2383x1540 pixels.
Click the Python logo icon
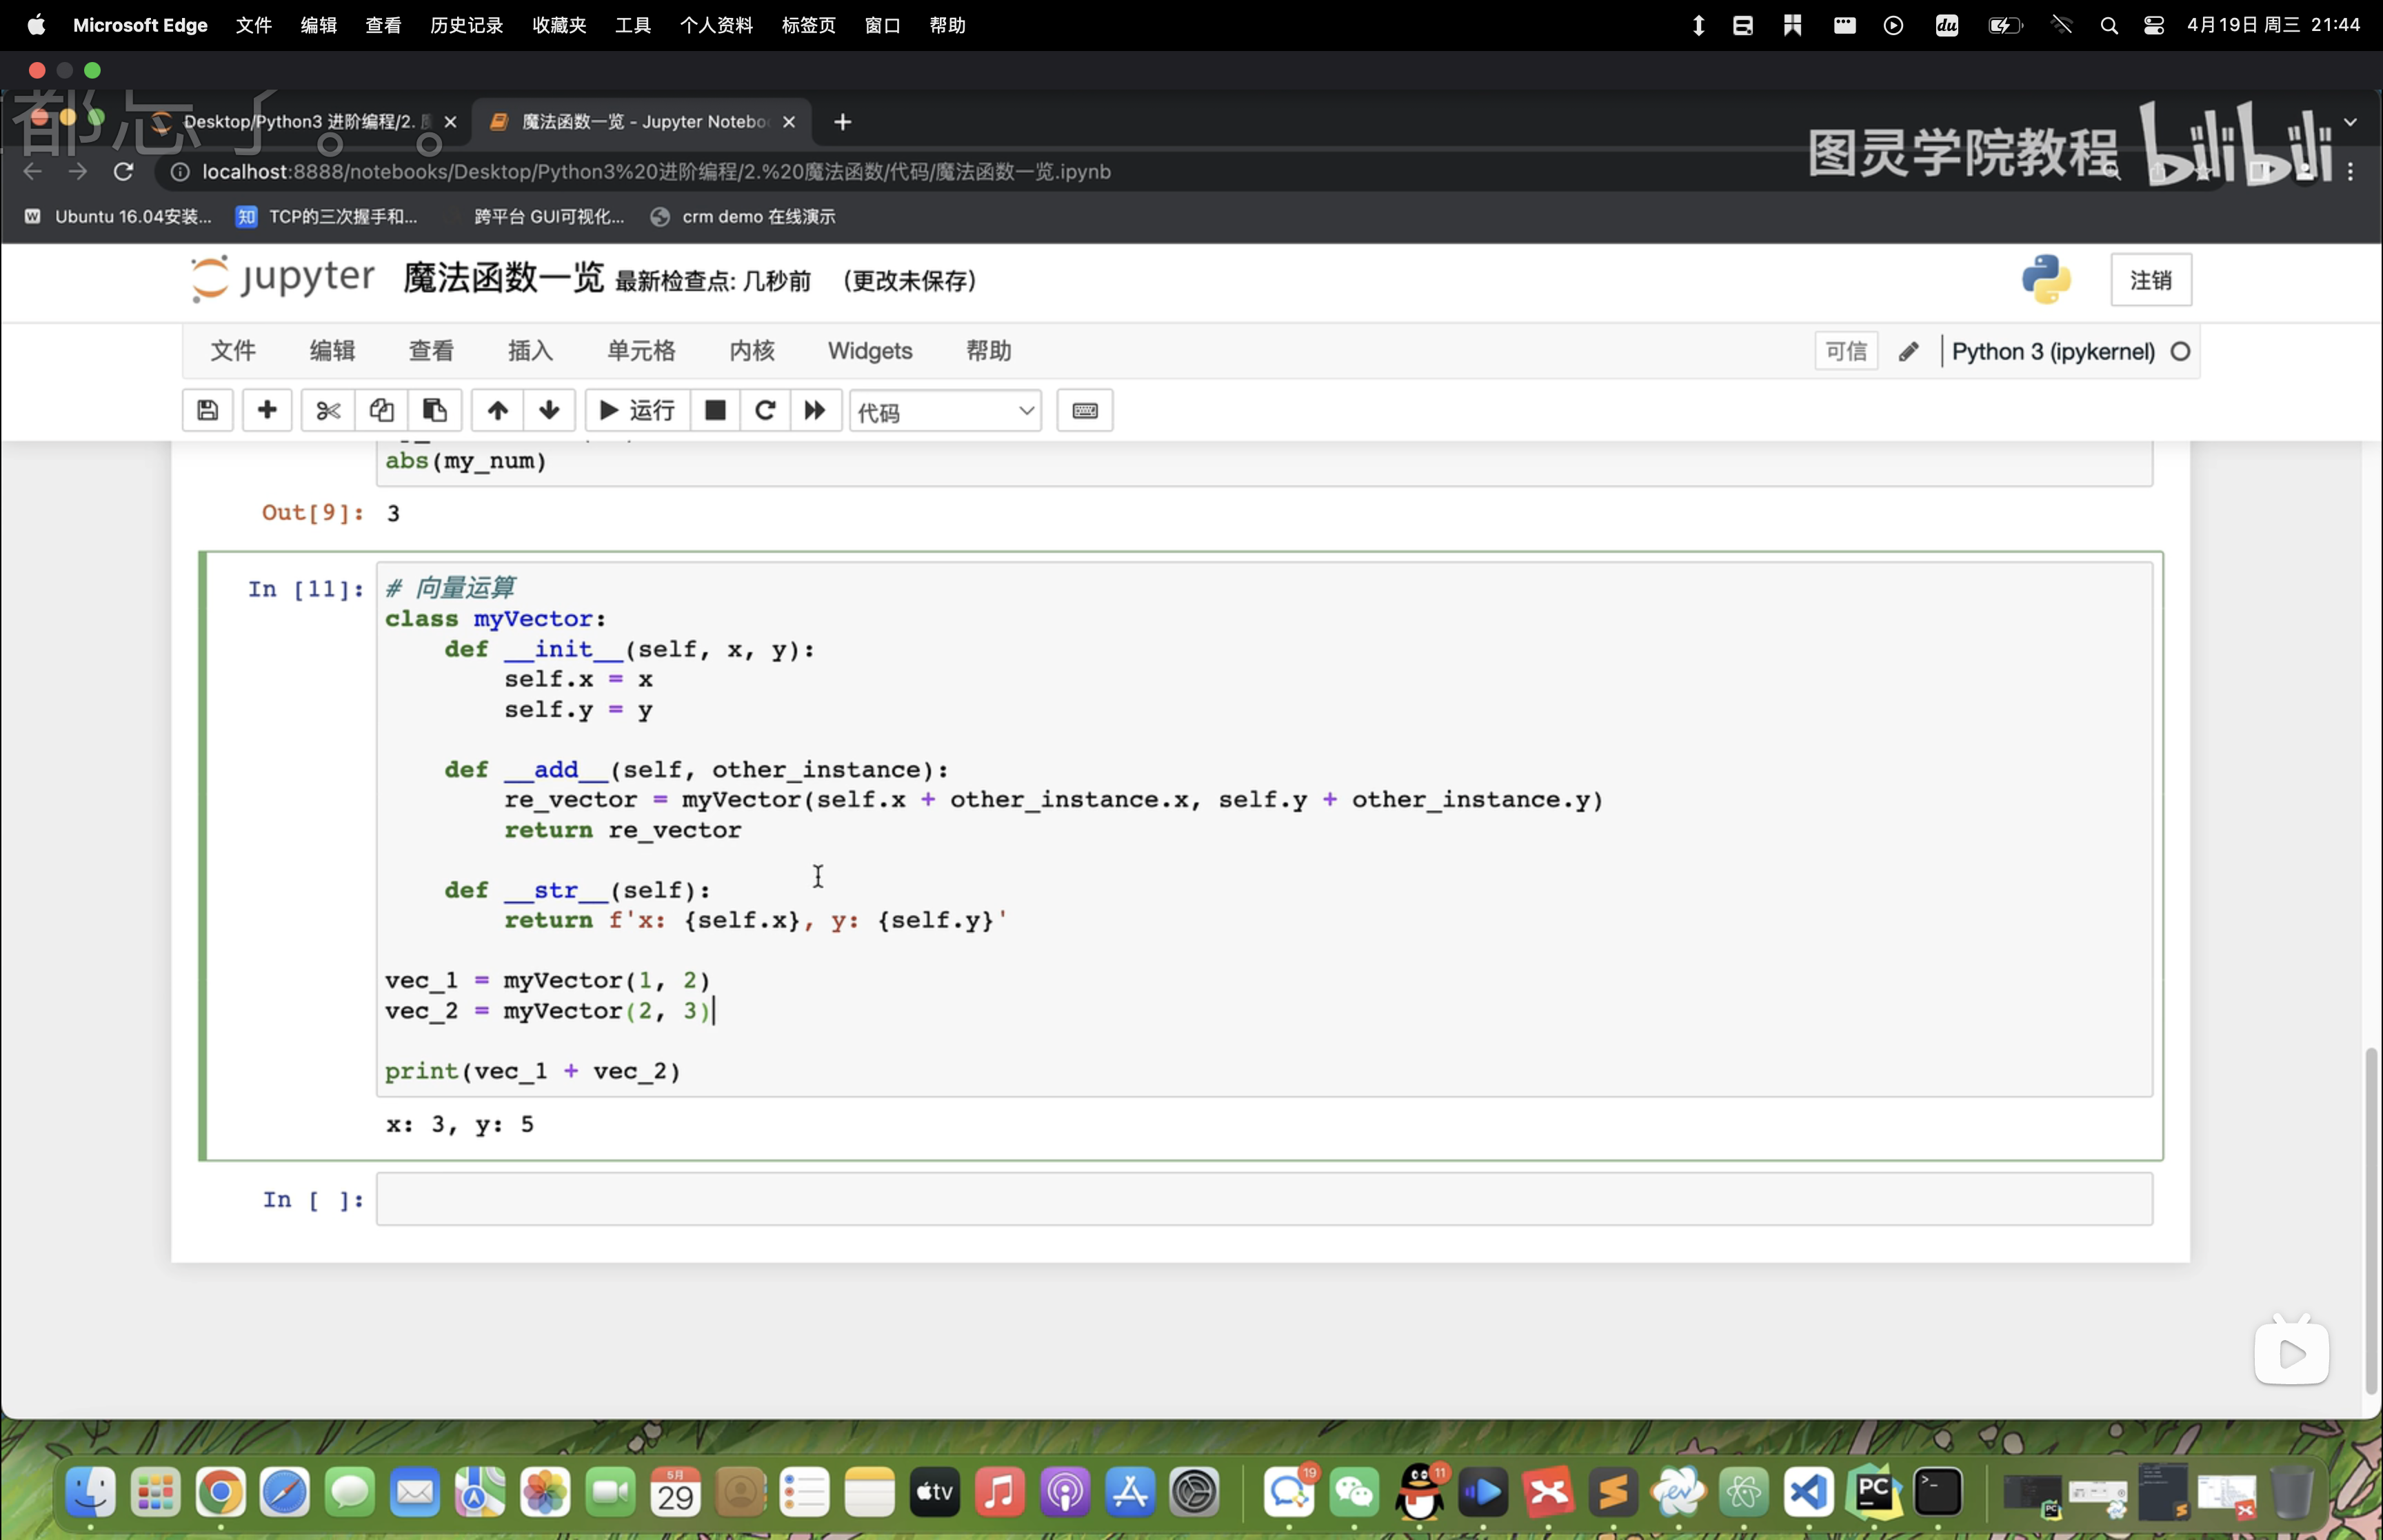[x=2046, y=279]
